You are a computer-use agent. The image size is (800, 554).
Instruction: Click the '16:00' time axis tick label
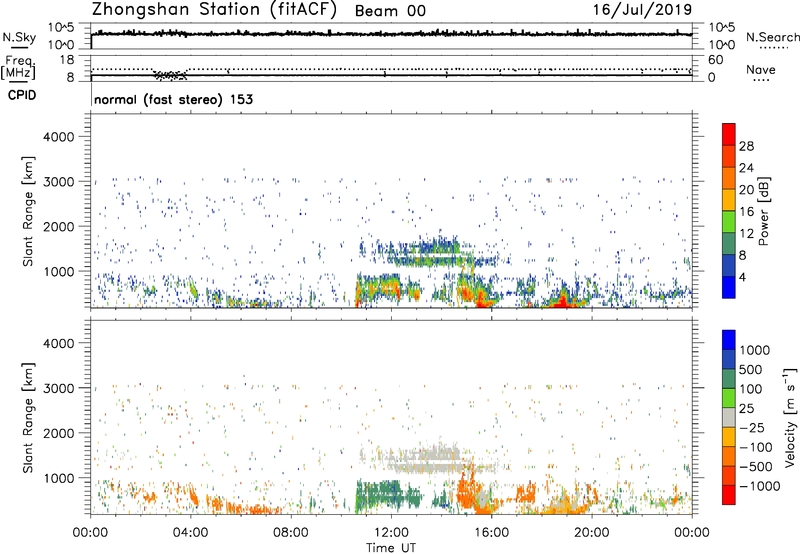click(491, 533)
